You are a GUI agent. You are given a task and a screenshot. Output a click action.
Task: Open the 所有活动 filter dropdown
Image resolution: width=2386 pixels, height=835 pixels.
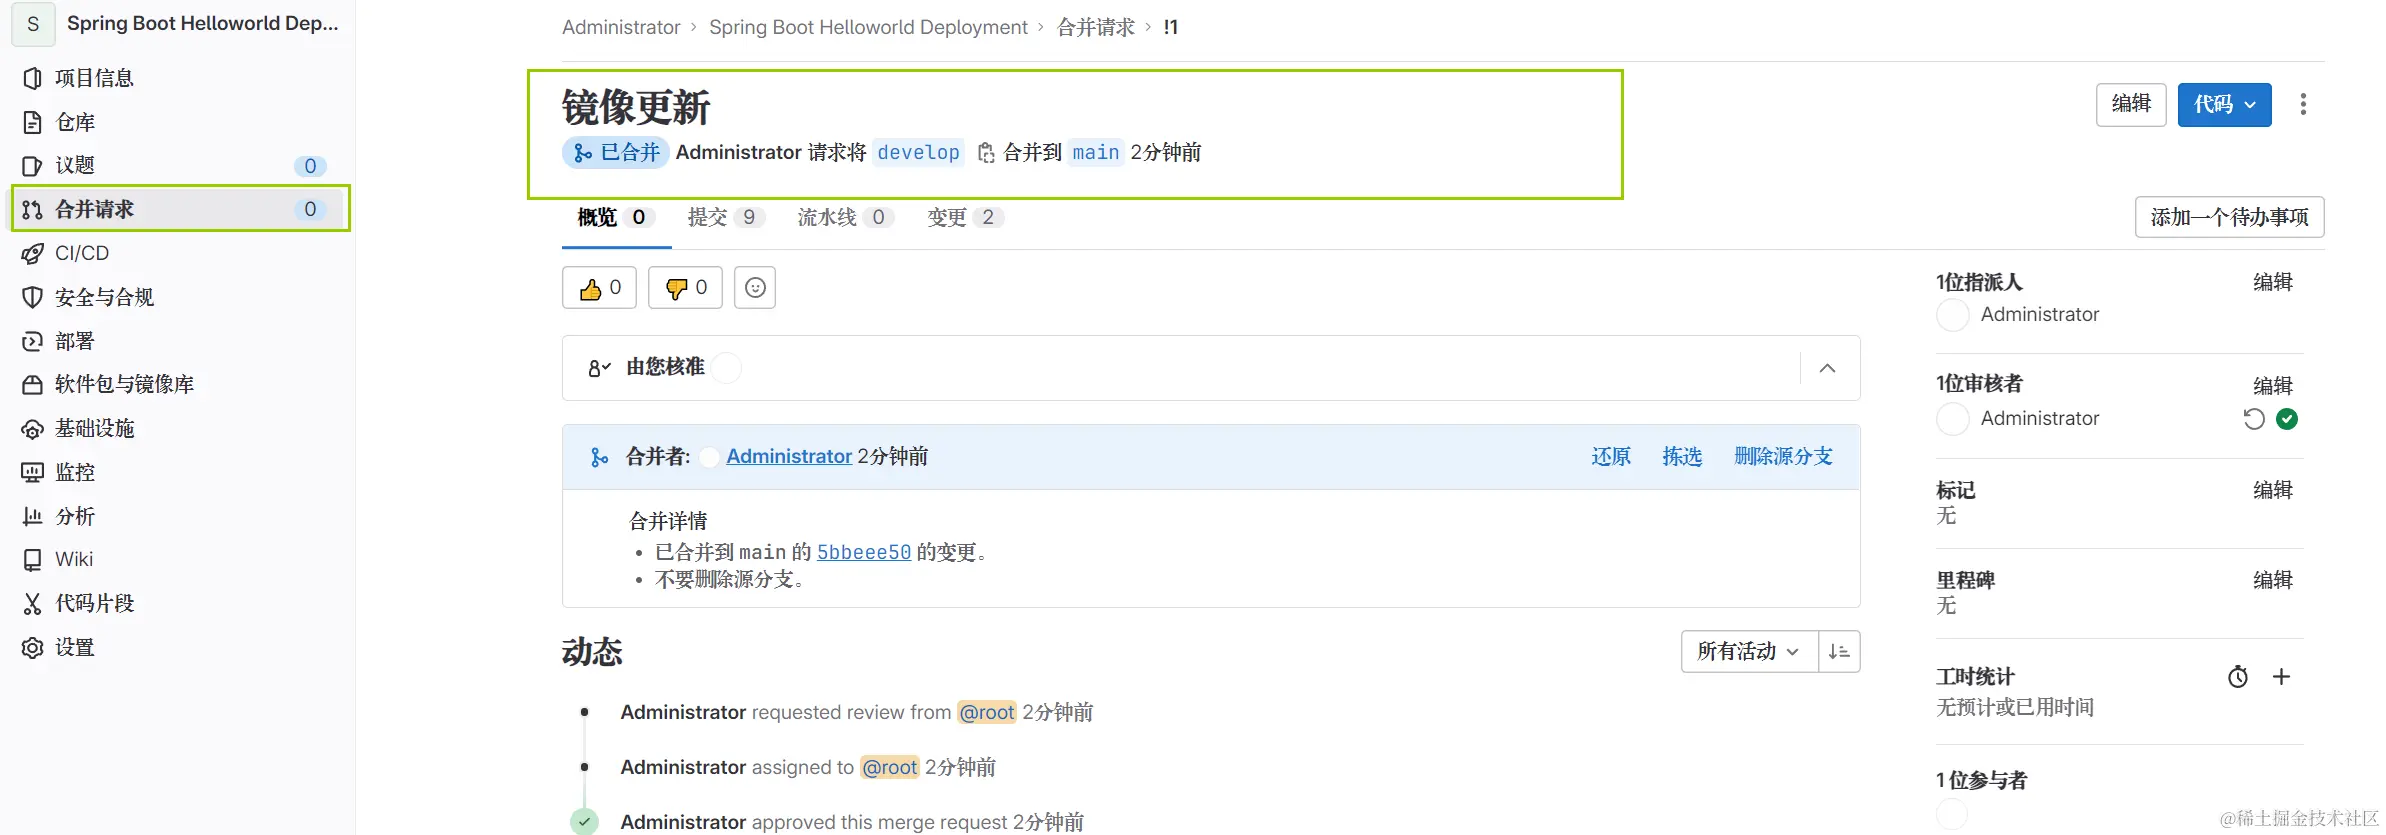1749,652
